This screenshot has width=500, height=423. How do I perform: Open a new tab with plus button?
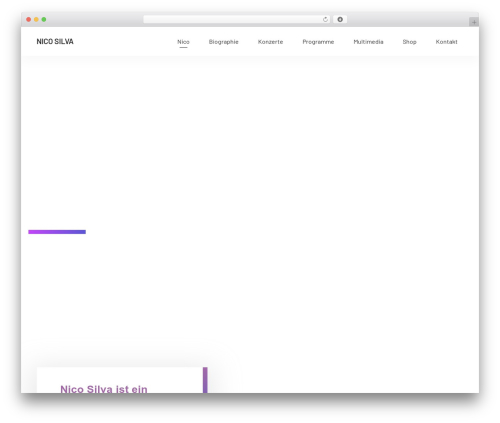pos(474,22)
